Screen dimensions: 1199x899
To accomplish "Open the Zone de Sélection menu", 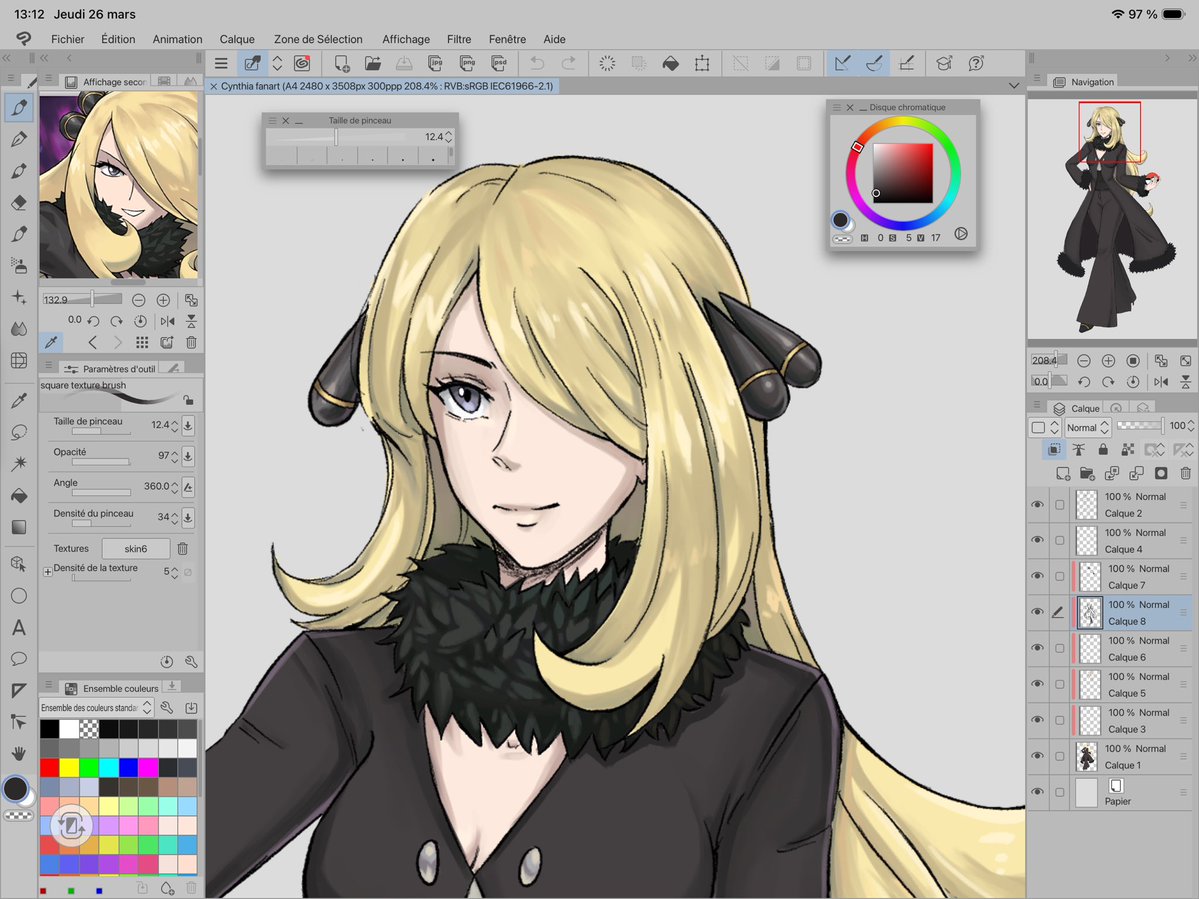I will [318, 39].
